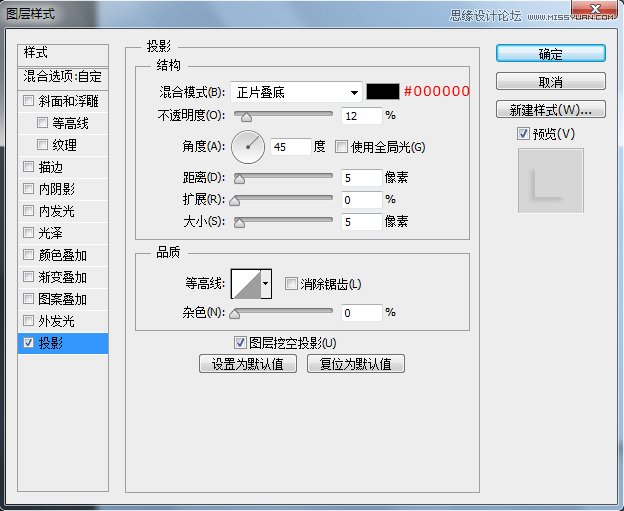Uncheck the 投影 style checkbox
Image resolution: width=624 pixels, height=511 pixels.
coord(28,342)
